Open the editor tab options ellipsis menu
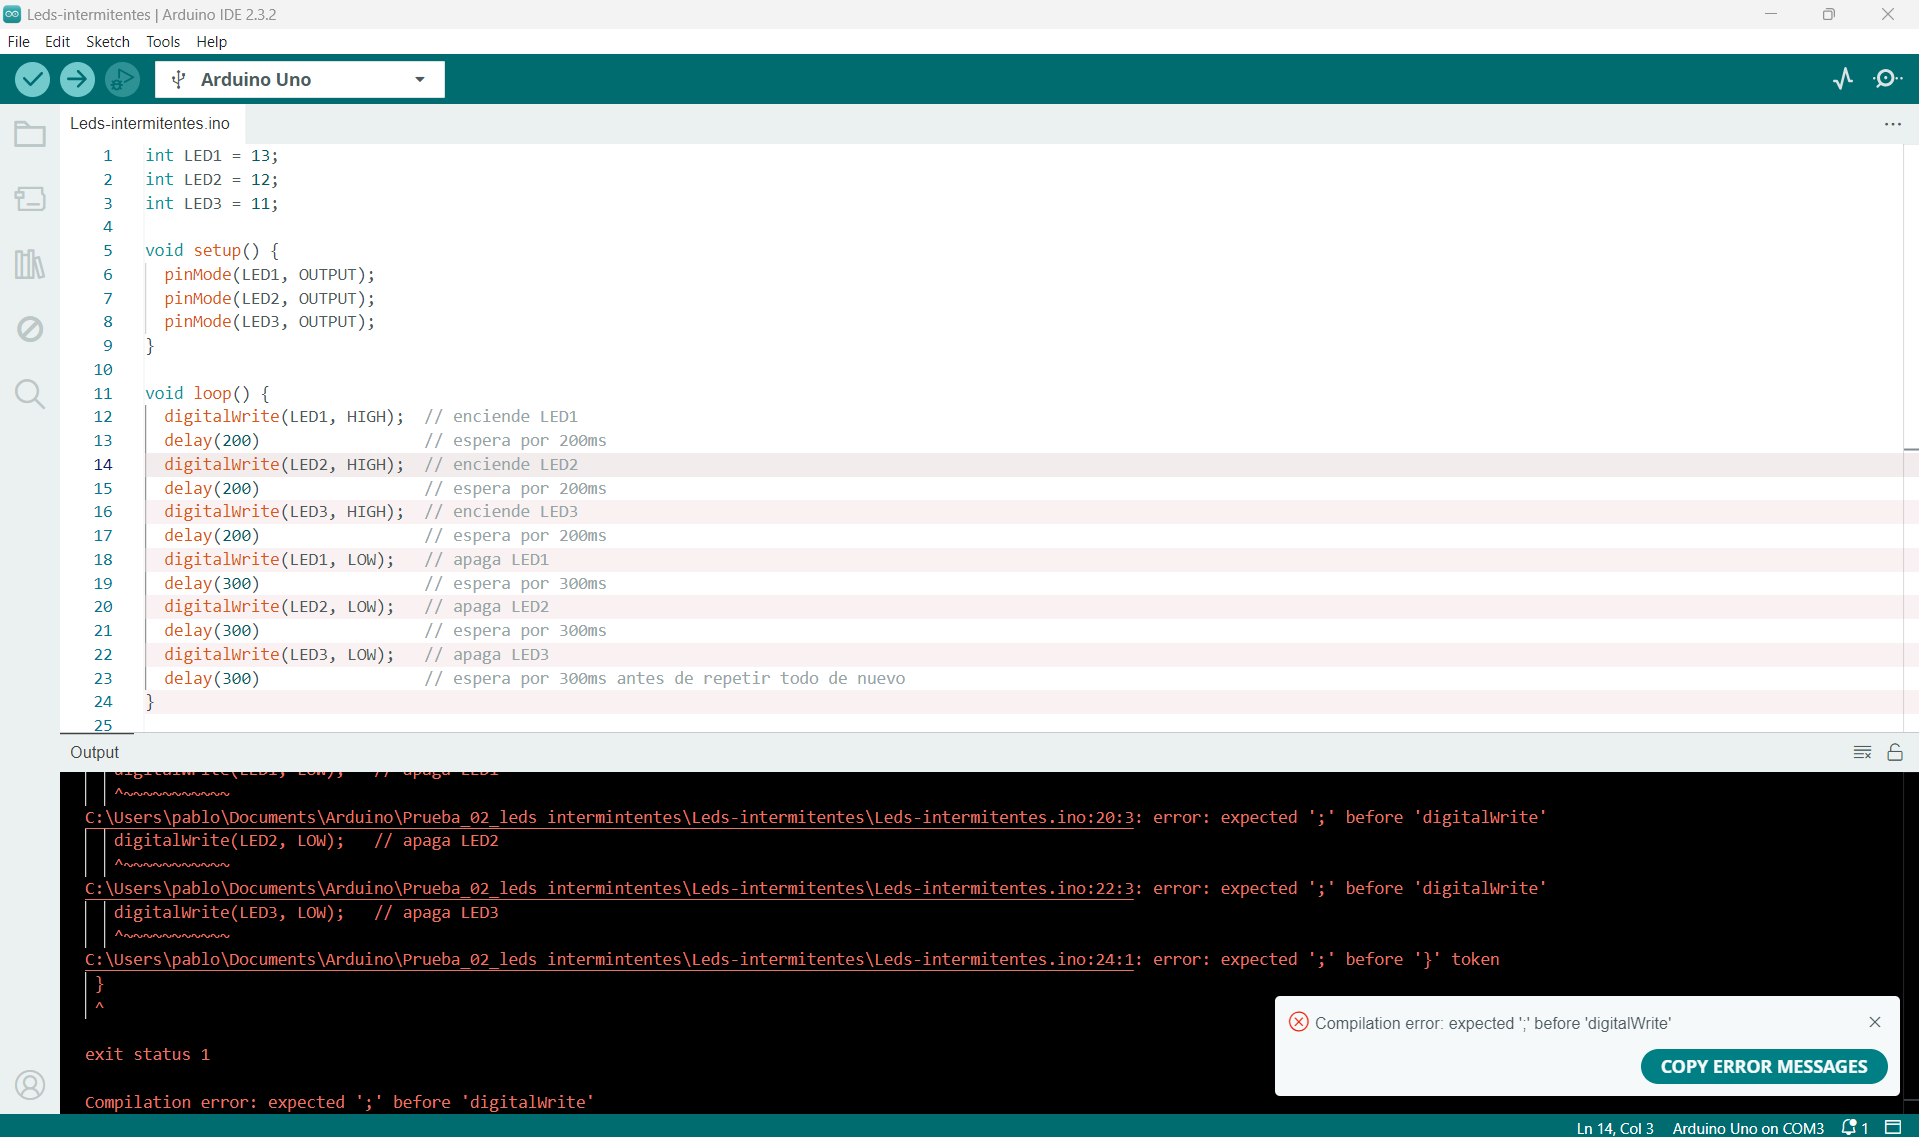The width and height of the screenshot is (1919, 1137). 1893,124
